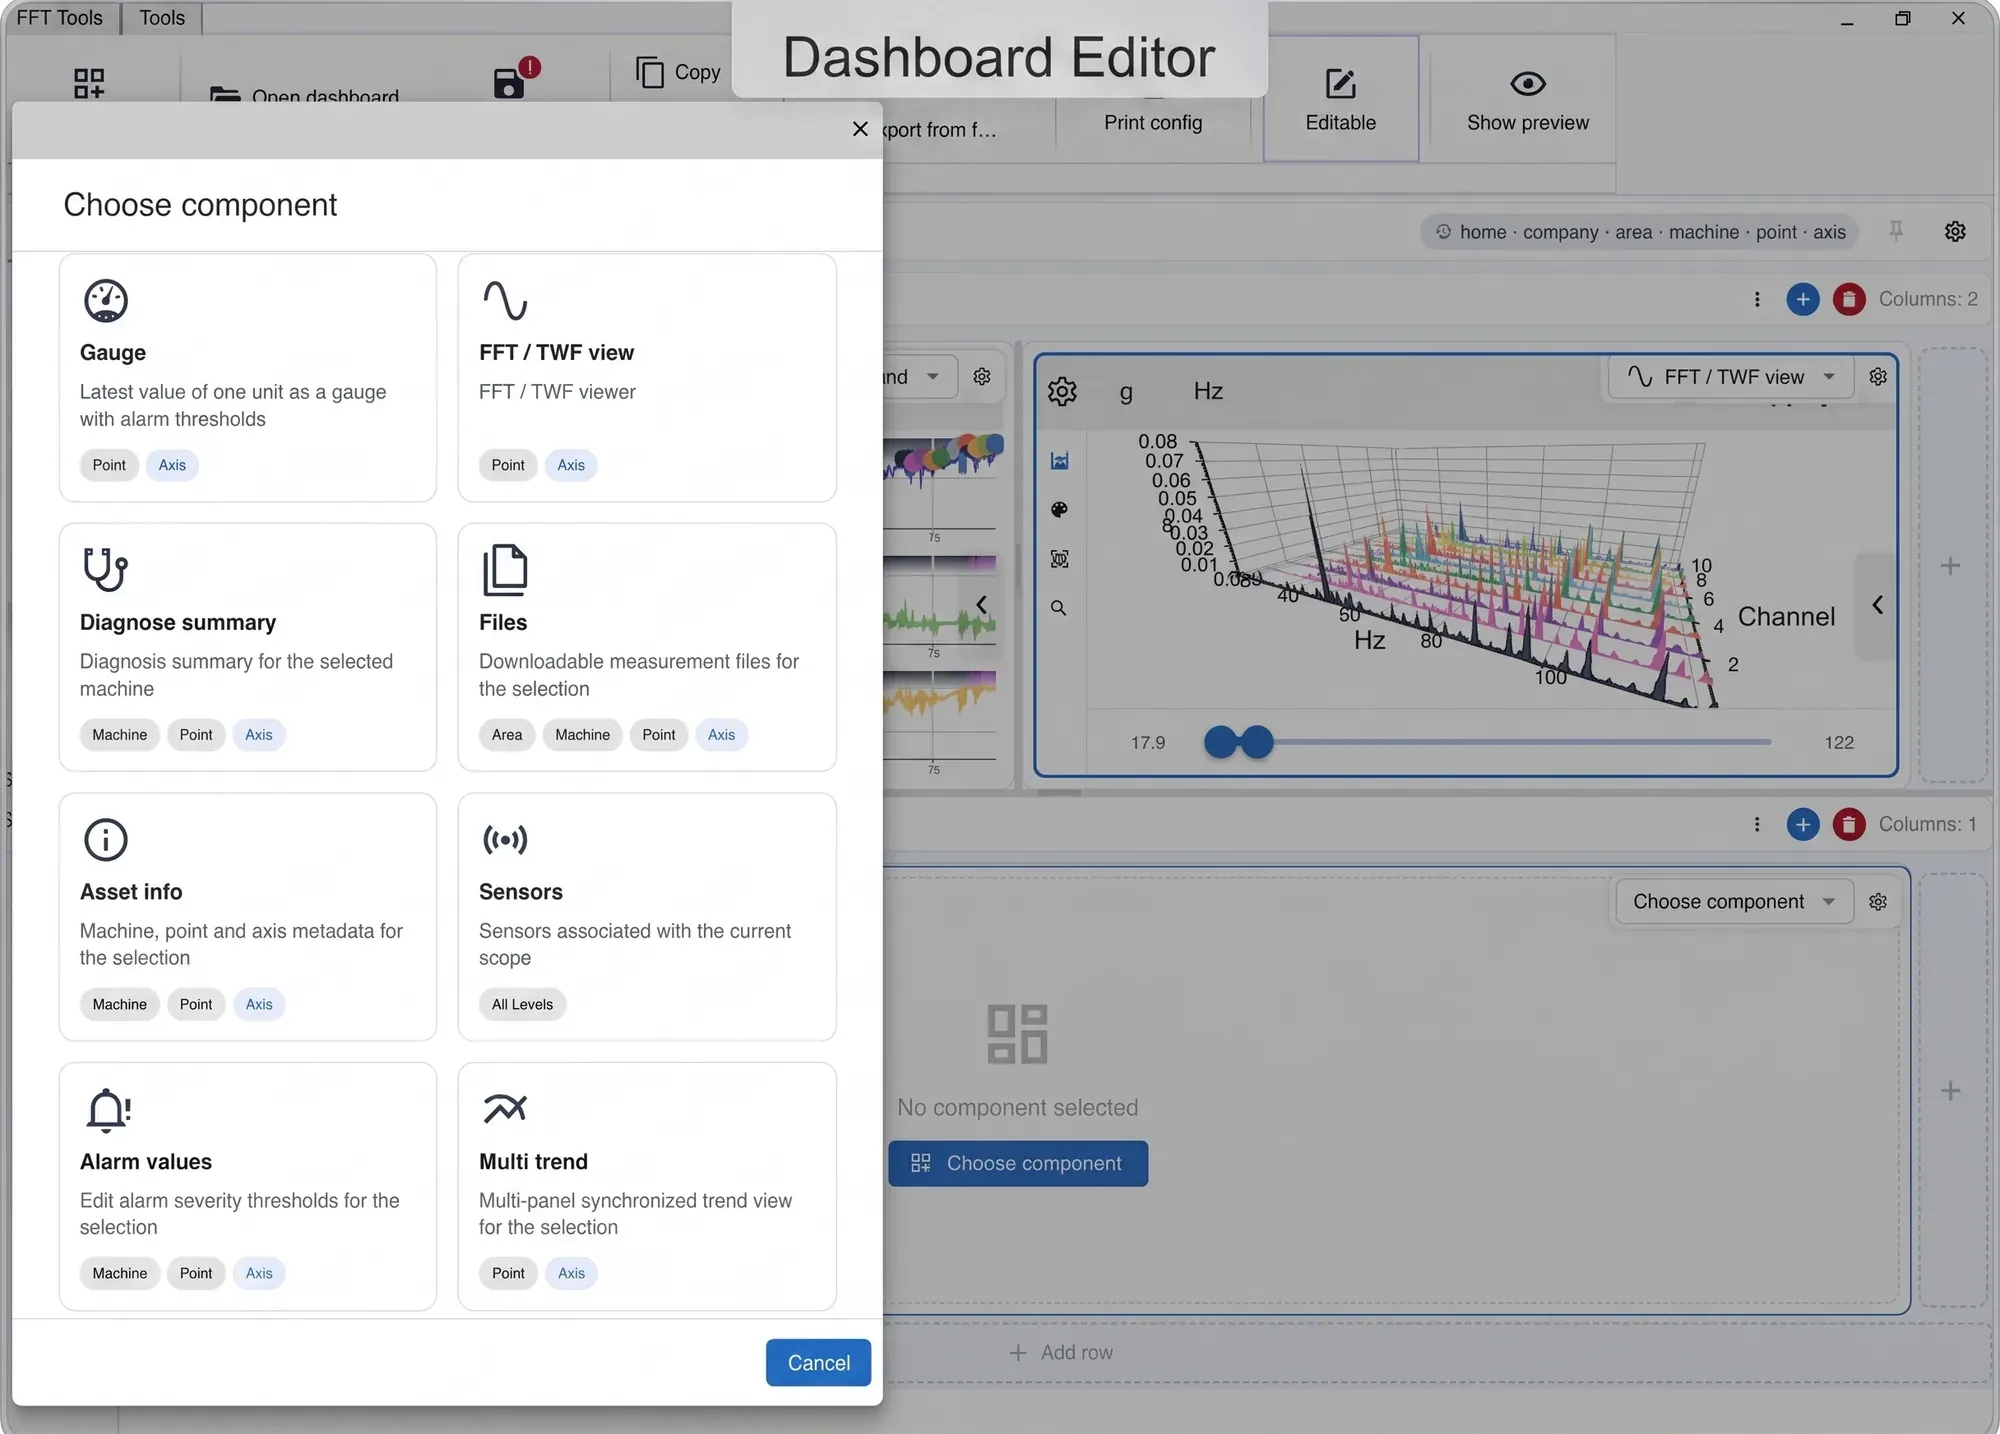The height and width of the screenshot is (1434, 2000).
Task: Choose the Asset info icon
Action: click(105, 839)
